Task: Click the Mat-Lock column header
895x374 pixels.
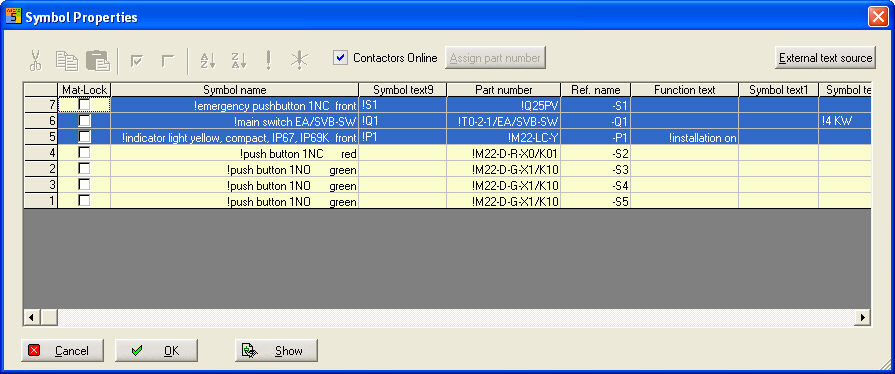Action: (84, 90)
